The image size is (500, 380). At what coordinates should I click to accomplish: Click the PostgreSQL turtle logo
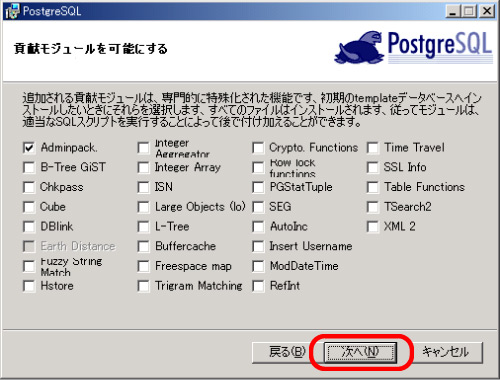pyautogui.click(x=360, y=47)
